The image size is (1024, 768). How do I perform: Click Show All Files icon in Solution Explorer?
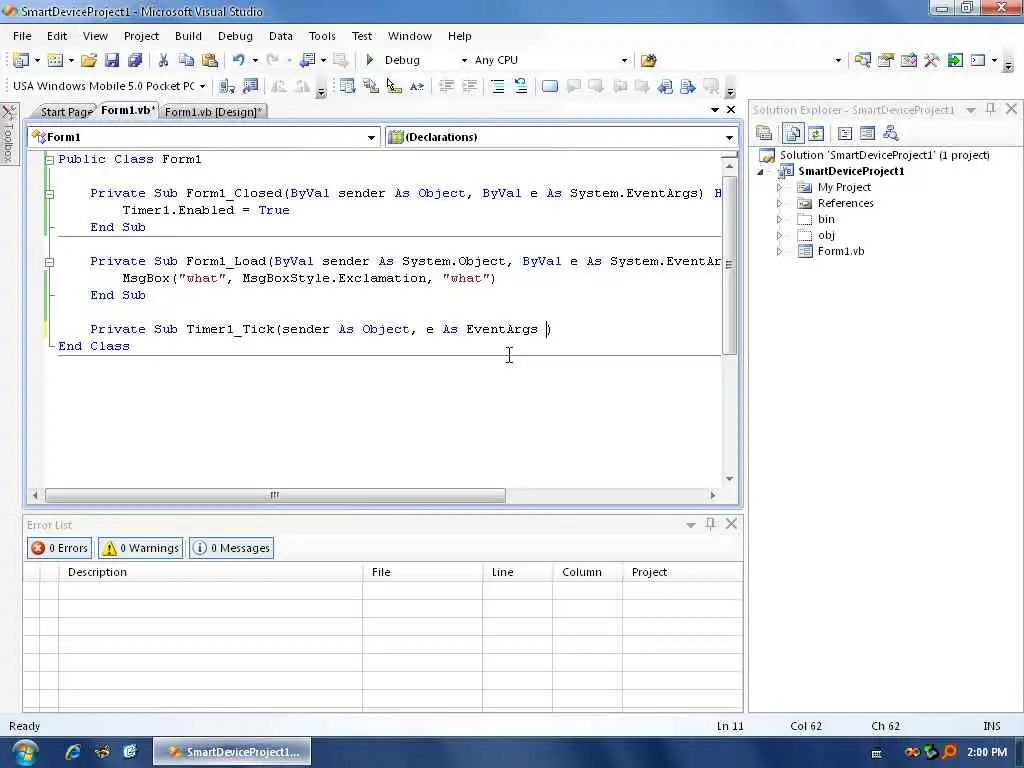point(793,134)
